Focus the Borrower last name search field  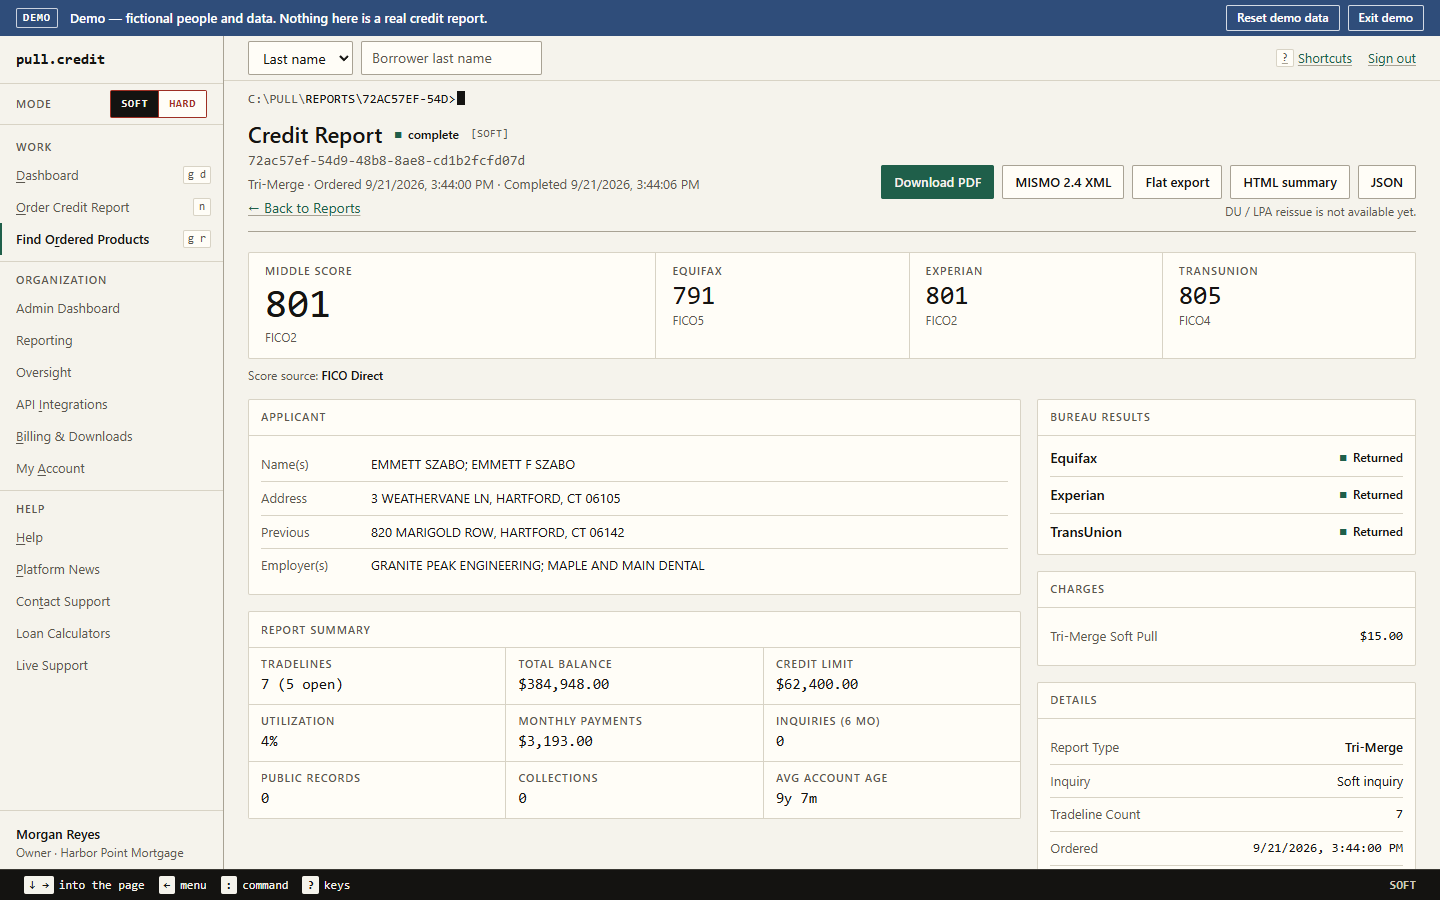451,58
